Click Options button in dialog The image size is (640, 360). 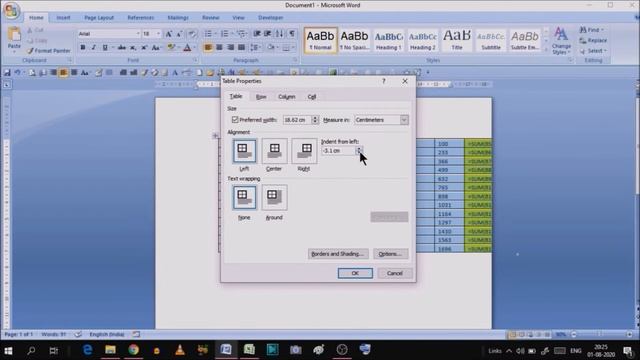(391, 254)
